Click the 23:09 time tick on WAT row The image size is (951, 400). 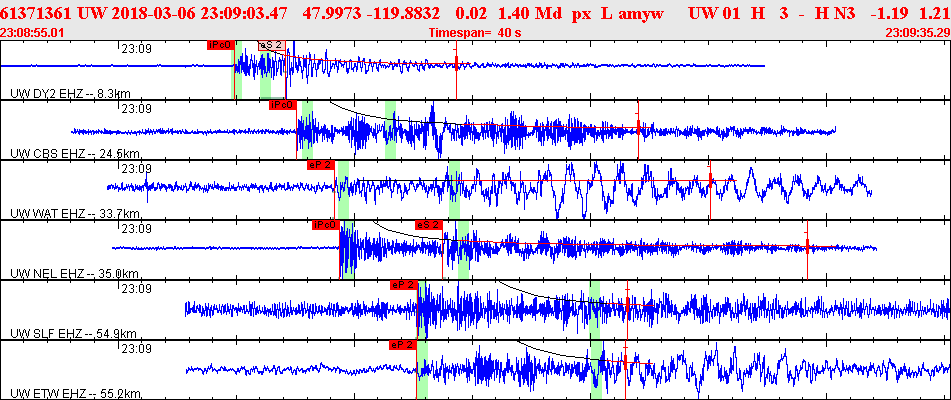[136, 168]
